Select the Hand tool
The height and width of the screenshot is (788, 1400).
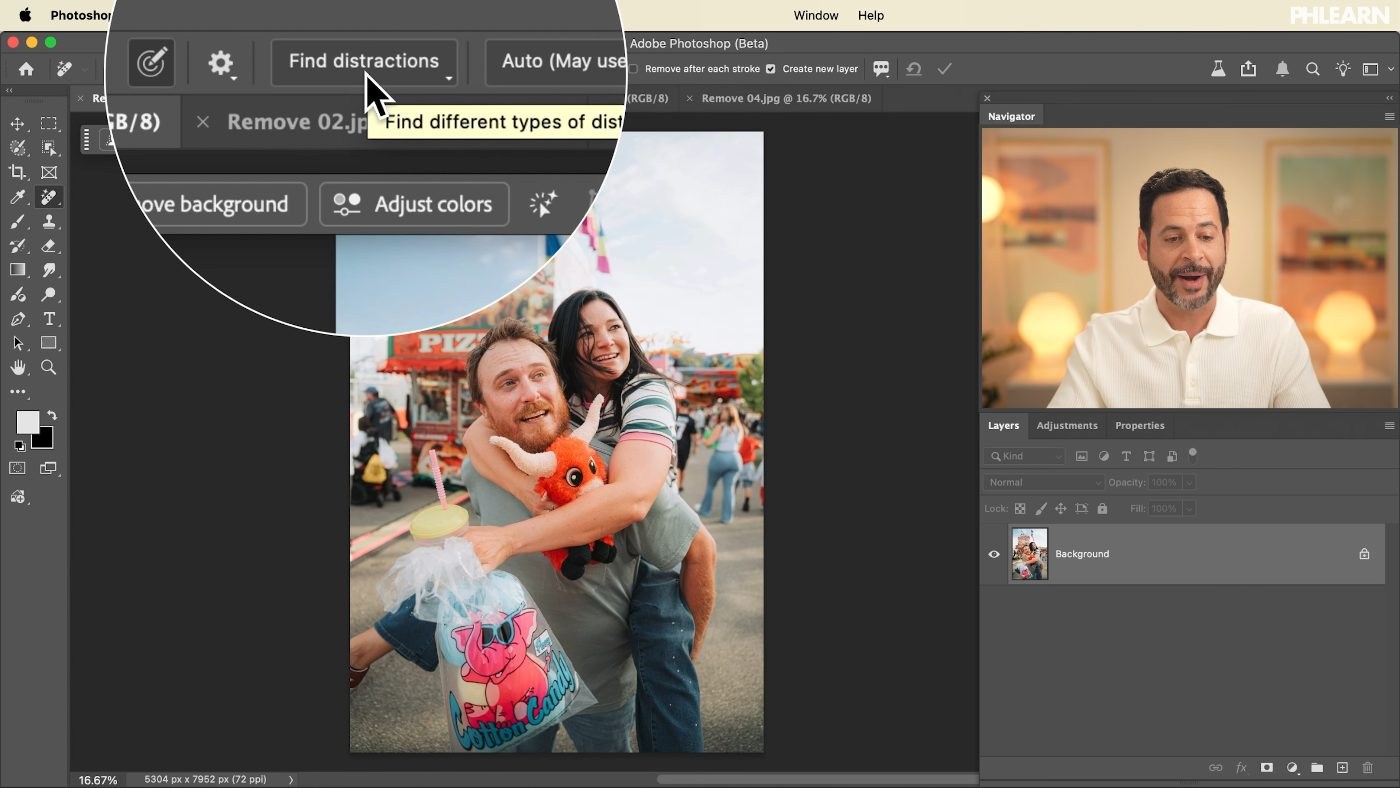pos(18,368)
